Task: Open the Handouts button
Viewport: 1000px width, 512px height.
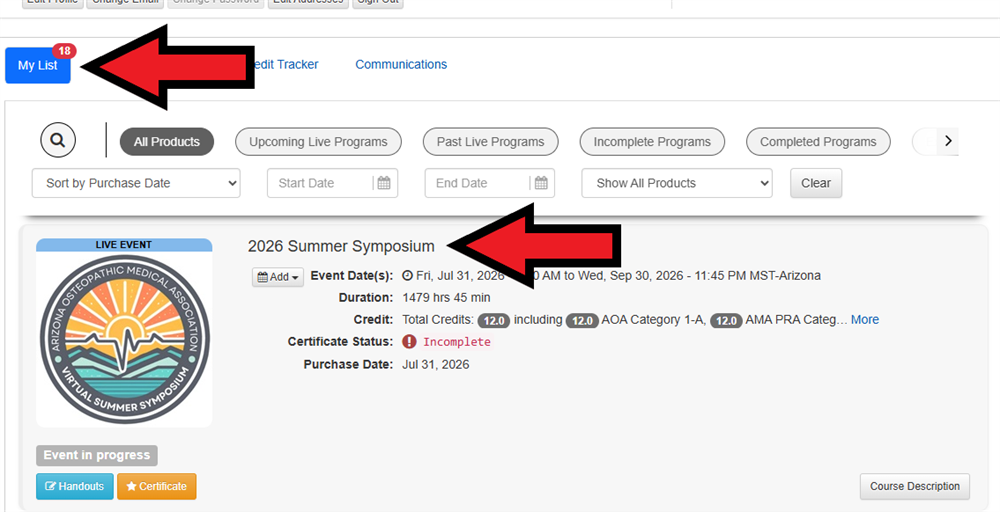Action: click(75, 486)
